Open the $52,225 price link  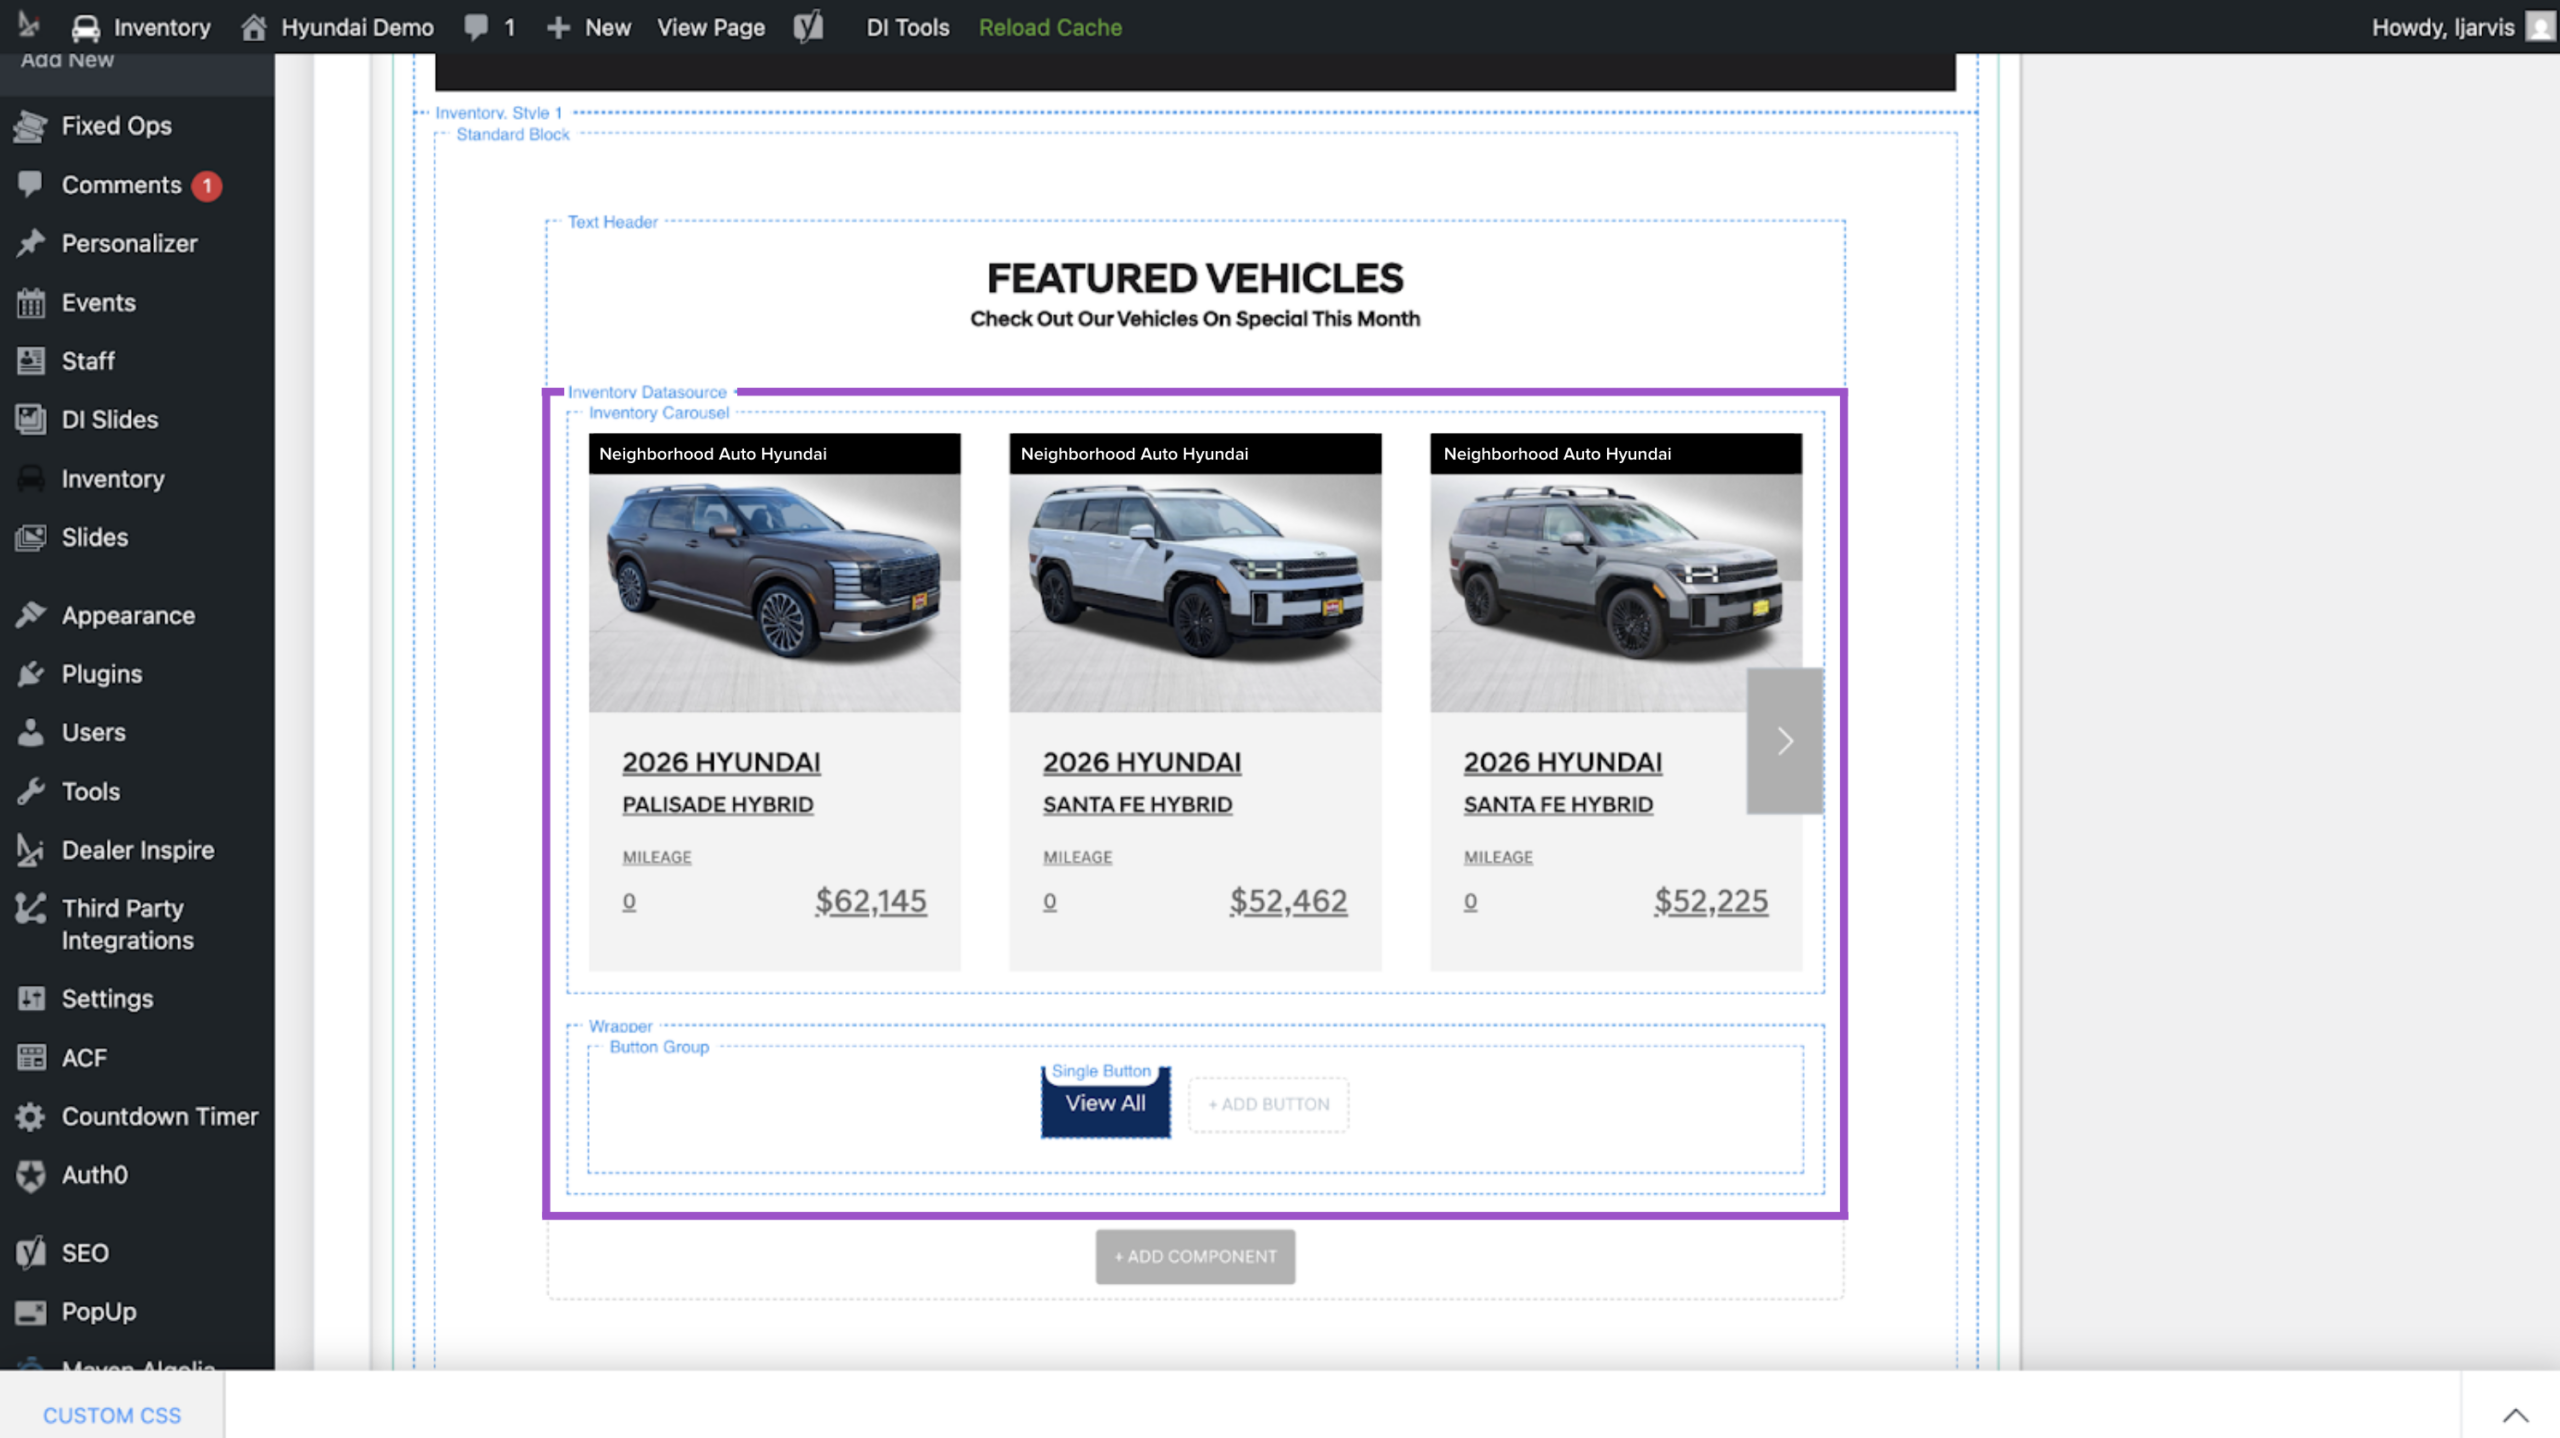point(1710,901)
